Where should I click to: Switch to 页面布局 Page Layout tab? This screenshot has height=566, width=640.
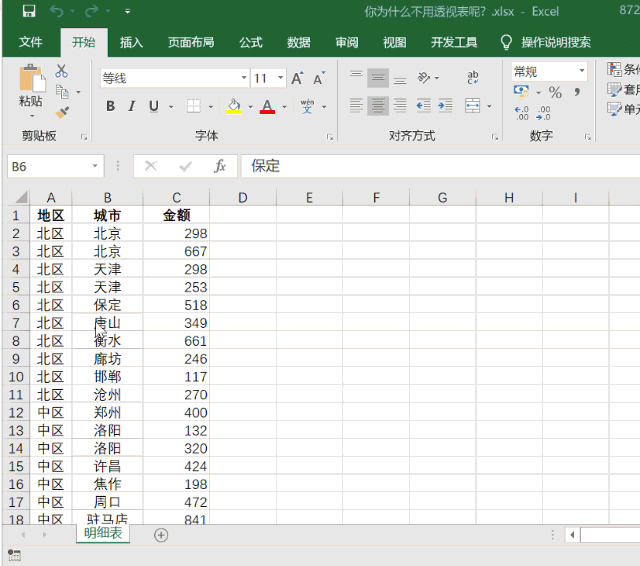191,42
